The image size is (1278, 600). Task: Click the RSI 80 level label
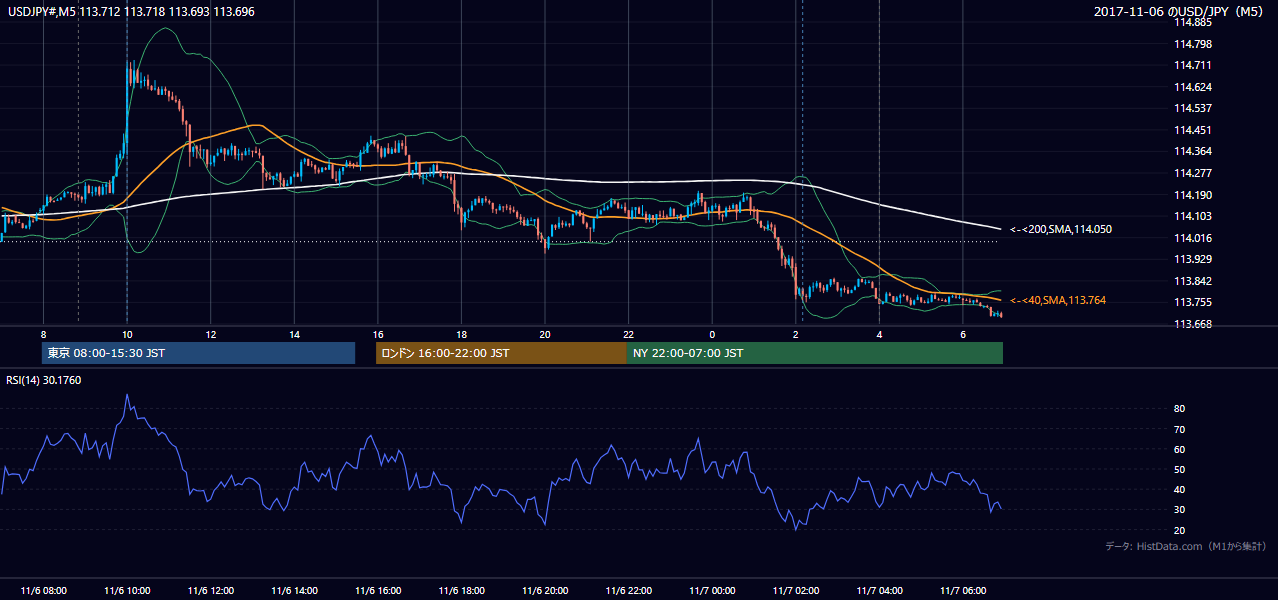pos(1179,409)
